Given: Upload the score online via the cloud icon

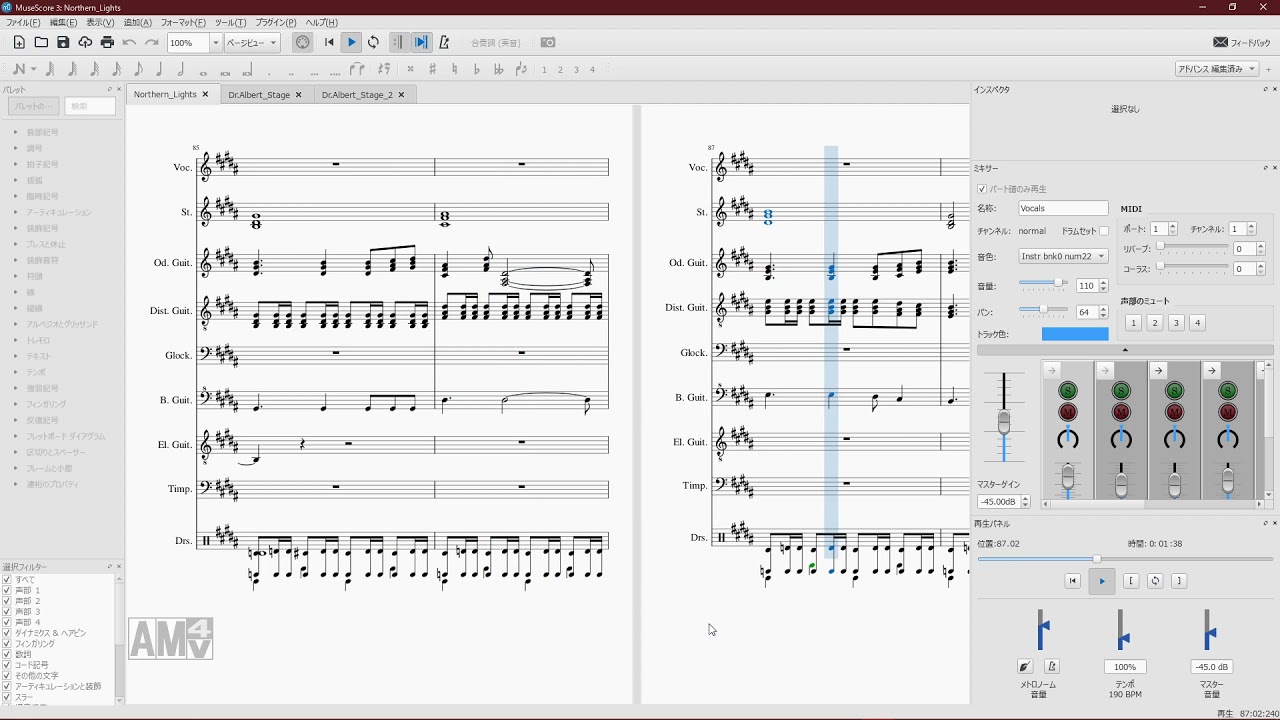Looking at the screenshot, I should click(85, 42).
